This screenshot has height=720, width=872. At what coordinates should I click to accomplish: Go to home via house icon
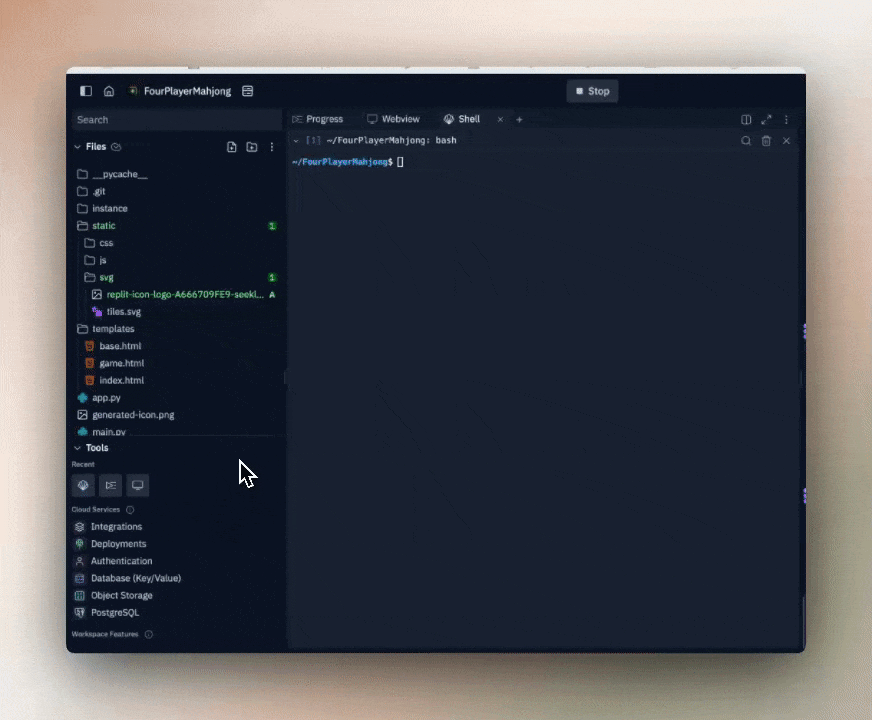pos(109,91)
